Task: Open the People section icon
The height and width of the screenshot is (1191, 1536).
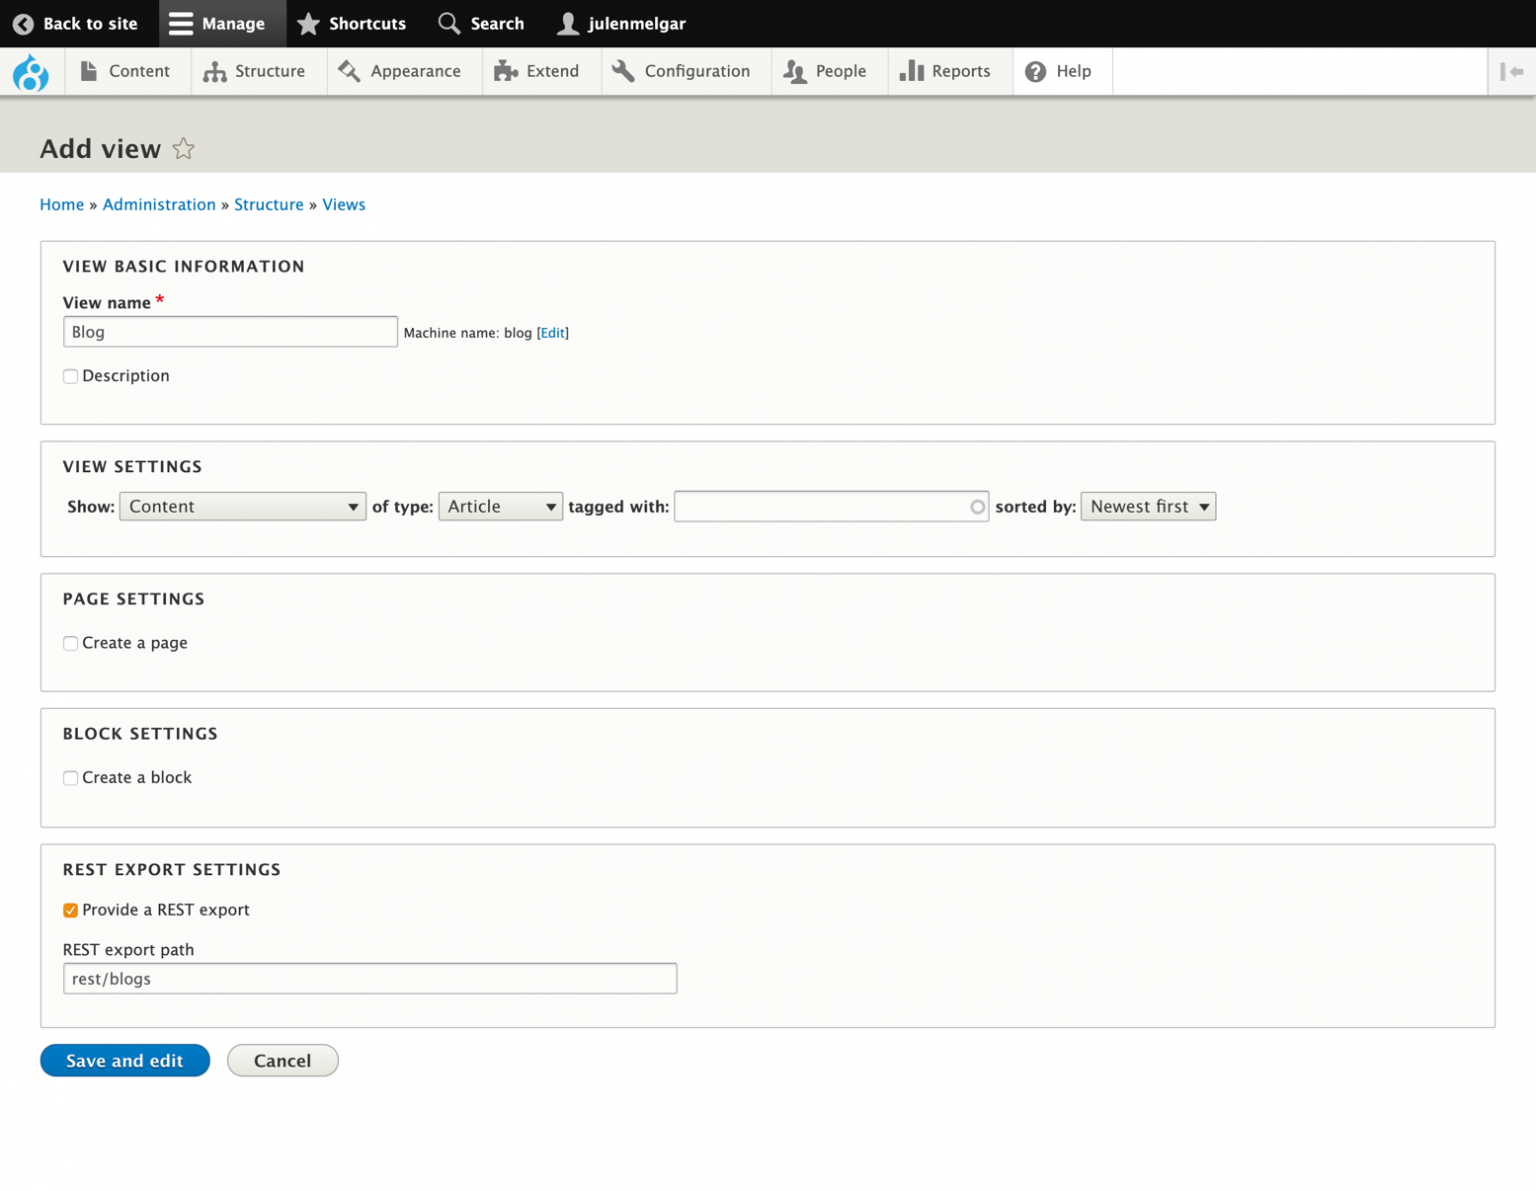Action: click(794, 71)
